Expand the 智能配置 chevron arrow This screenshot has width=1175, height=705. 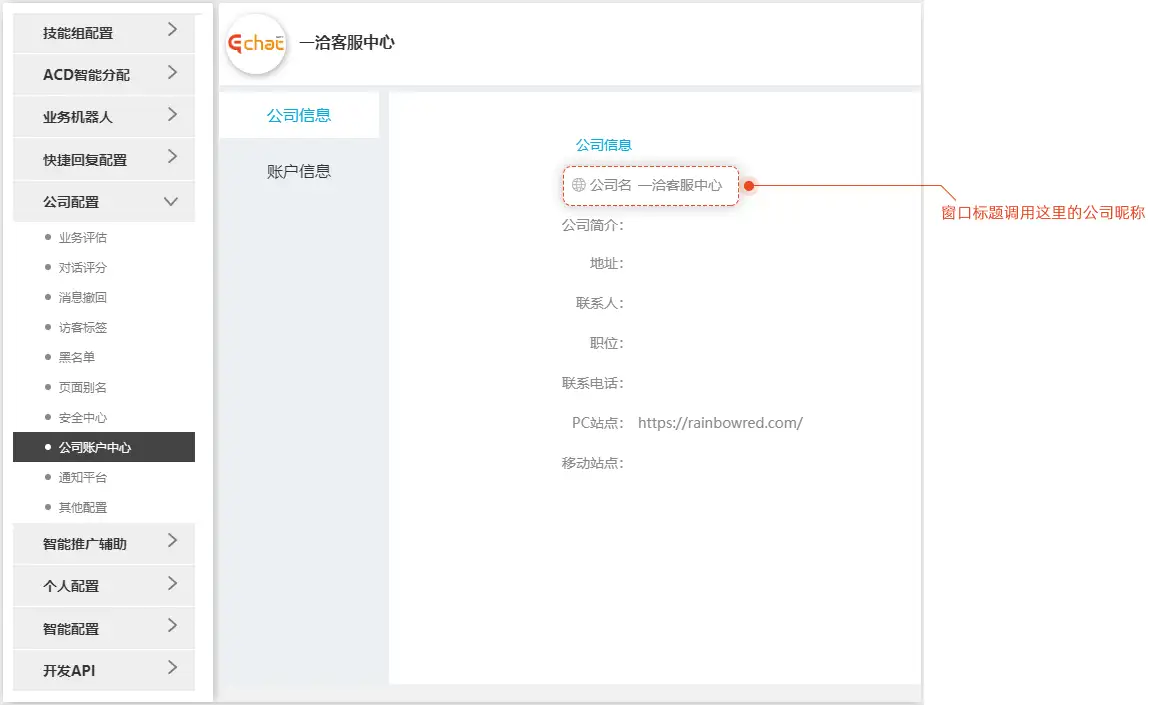coord(172,626)
